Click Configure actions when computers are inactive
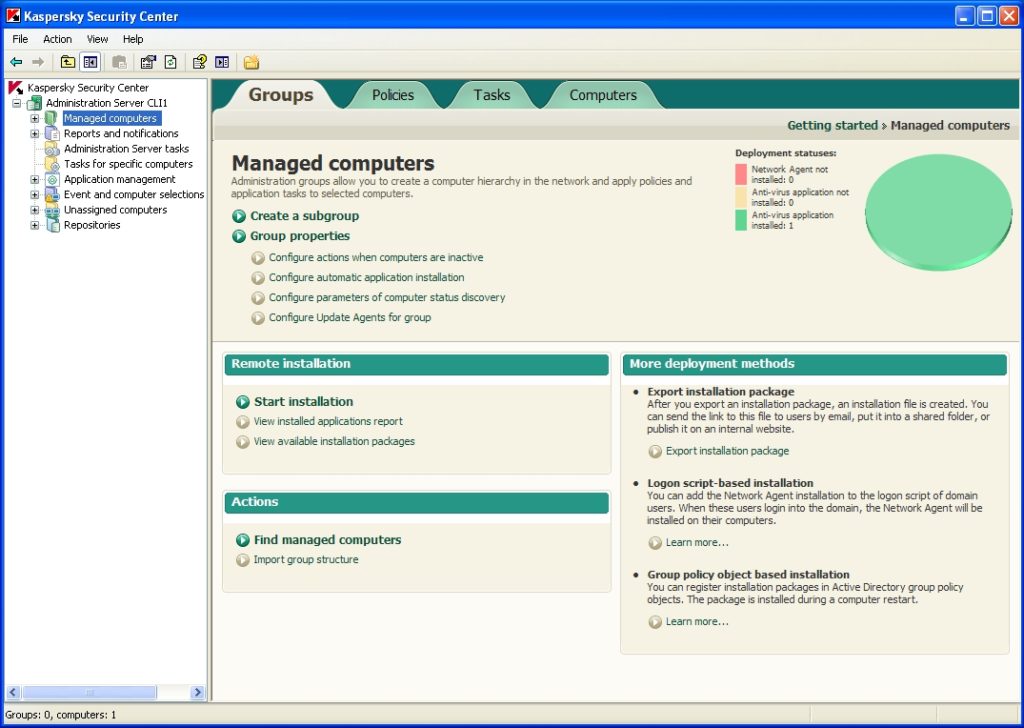This screenshot has height=728, width=1024. pos(376,257)
